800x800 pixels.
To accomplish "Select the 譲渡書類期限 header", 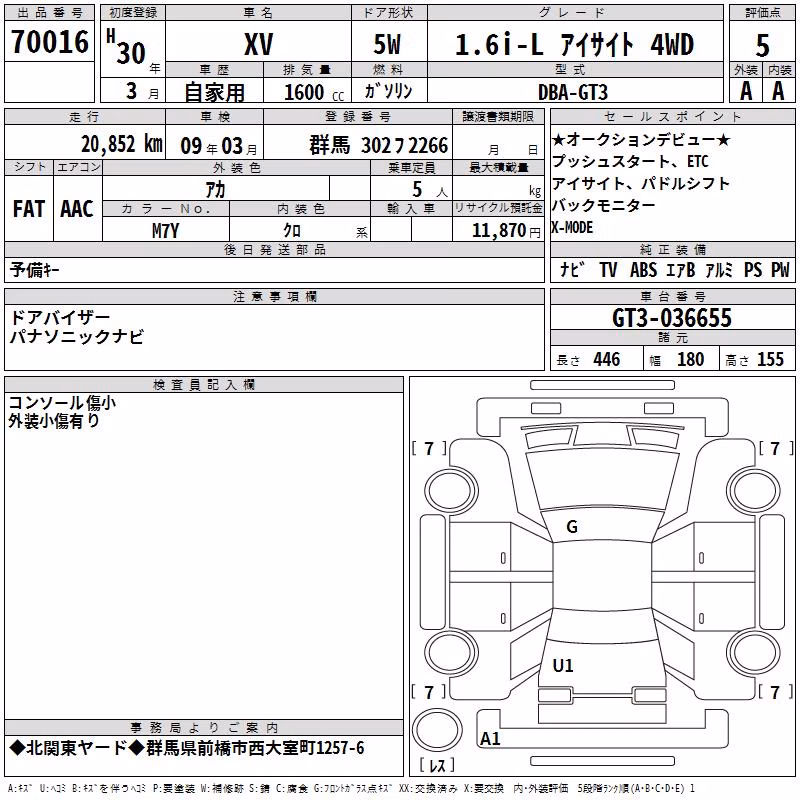I will click(x=498, y=116).
